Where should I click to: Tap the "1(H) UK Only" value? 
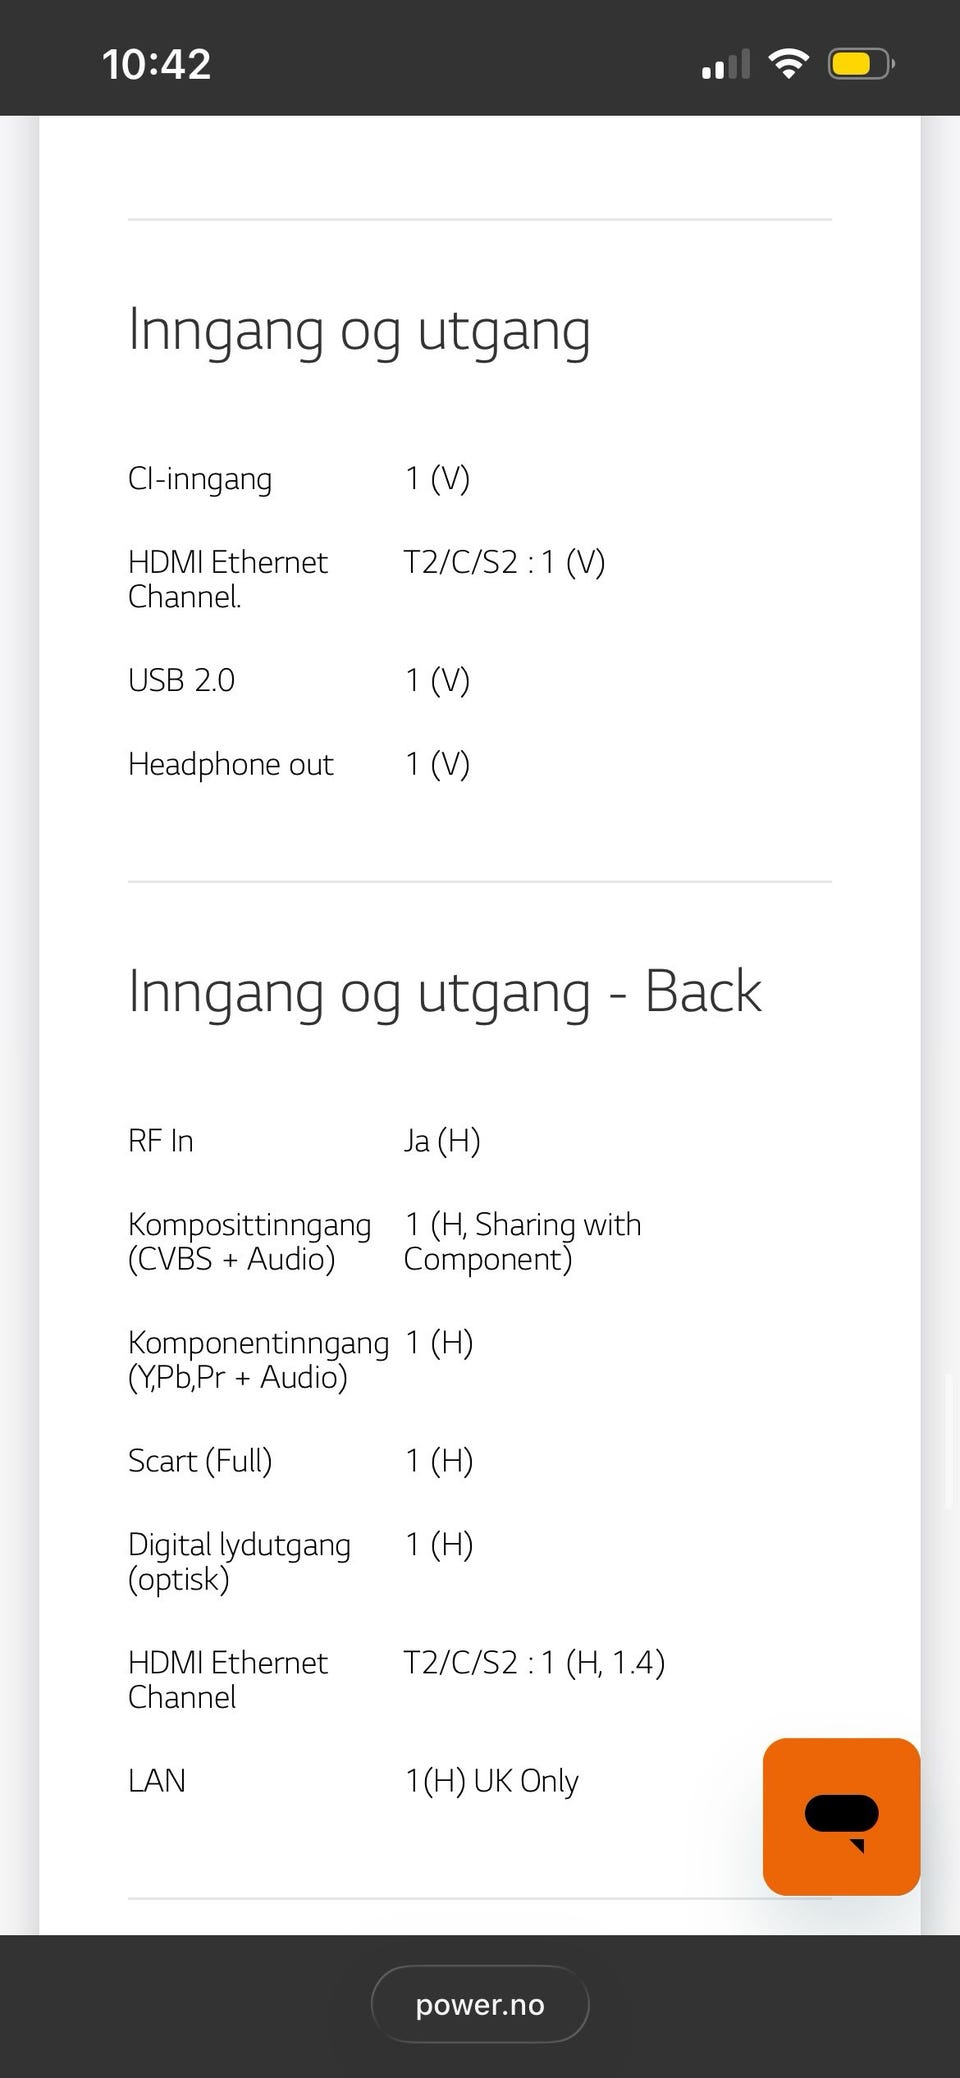492,1781
